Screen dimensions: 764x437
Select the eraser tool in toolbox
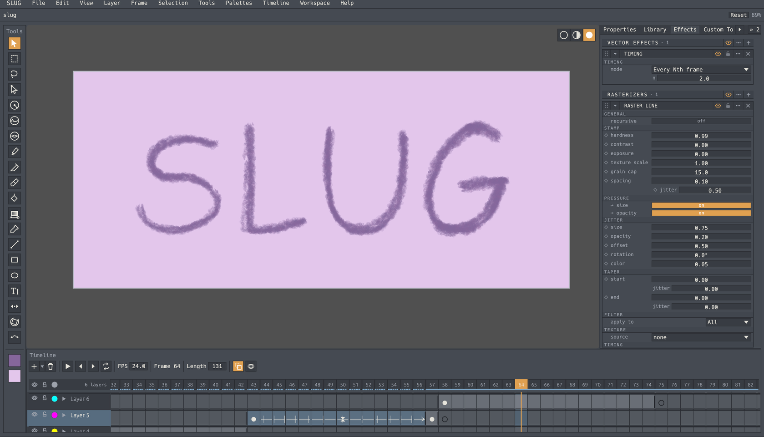click(x=14, y=183)
